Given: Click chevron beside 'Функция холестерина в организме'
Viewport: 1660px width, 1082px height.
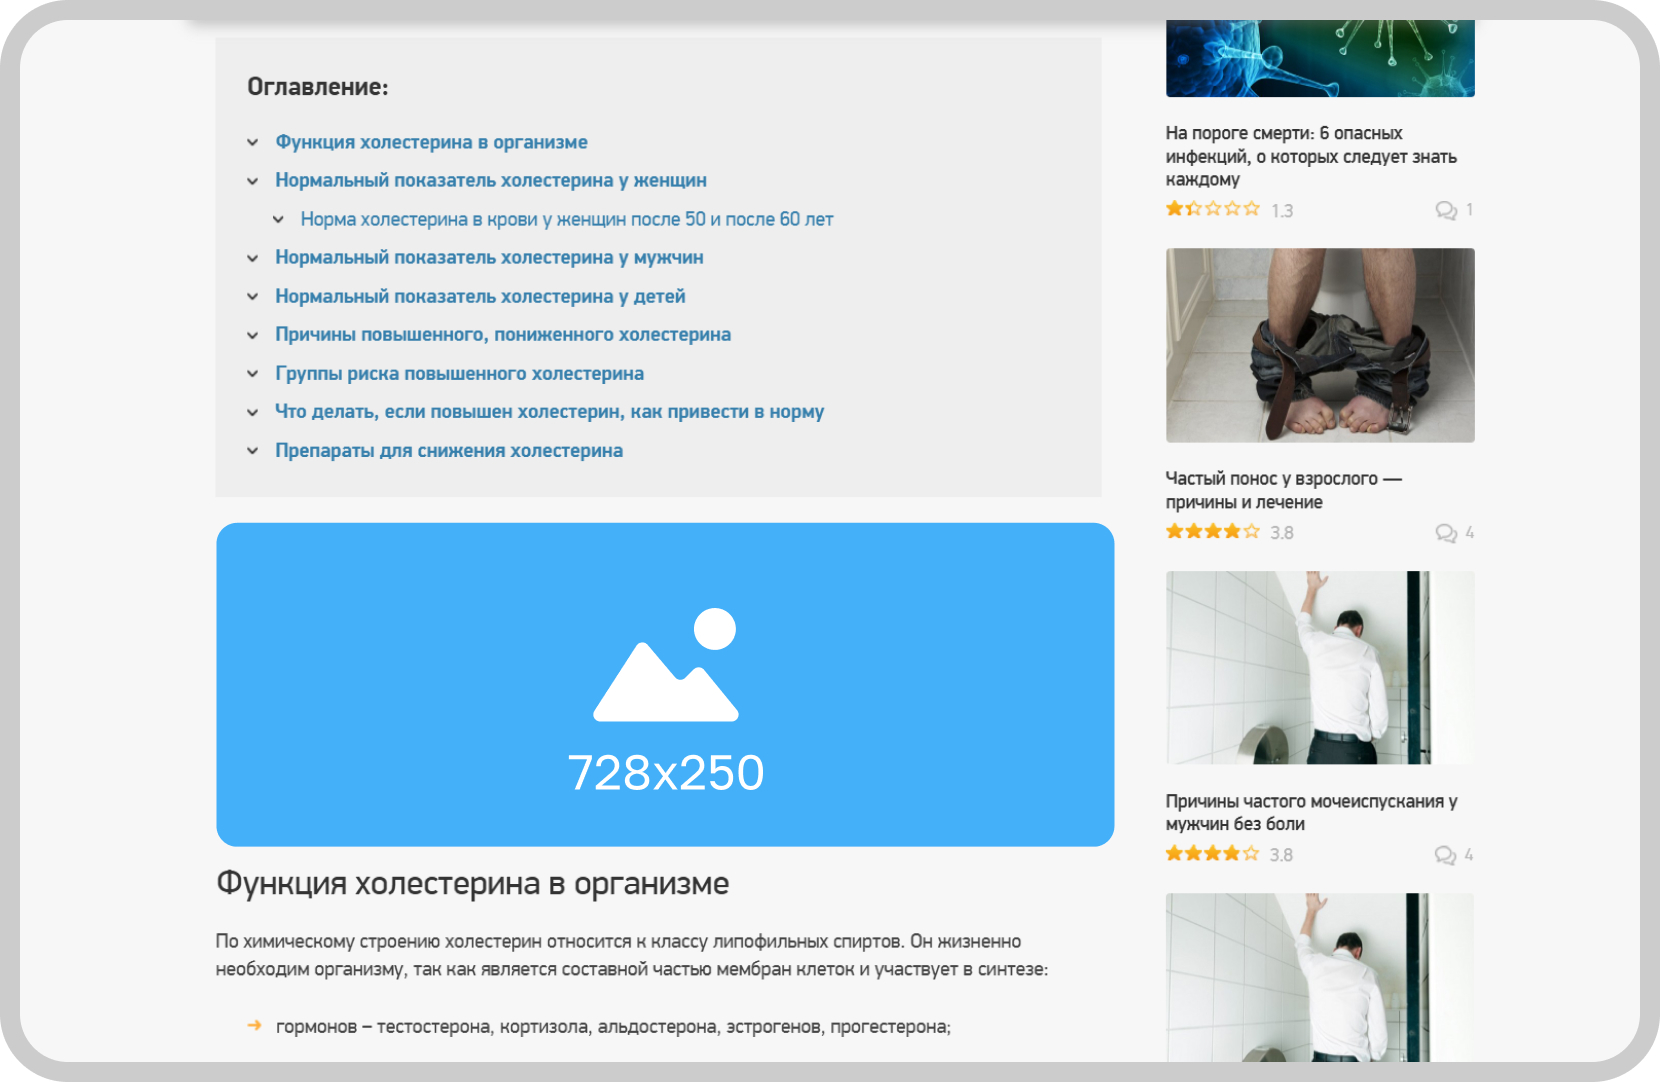Looking at the screenshot, I should click(253, 143).
